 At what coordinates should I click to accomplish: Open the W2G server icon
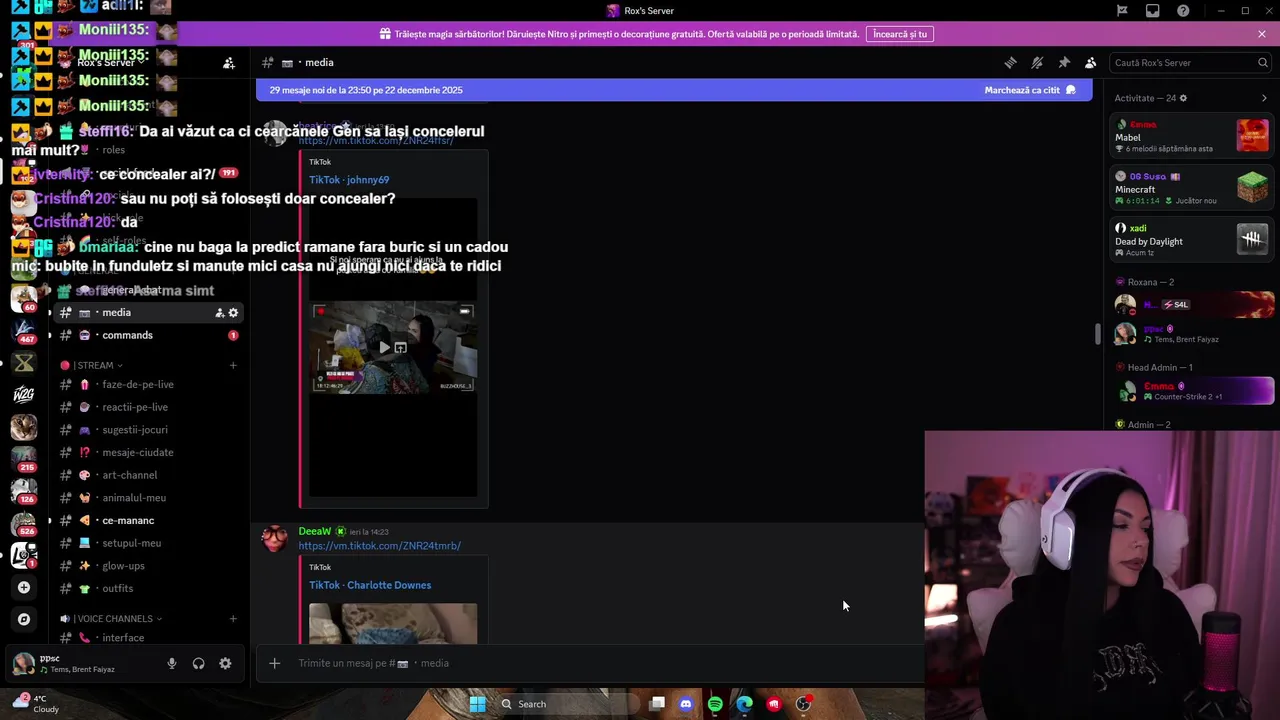24,395
